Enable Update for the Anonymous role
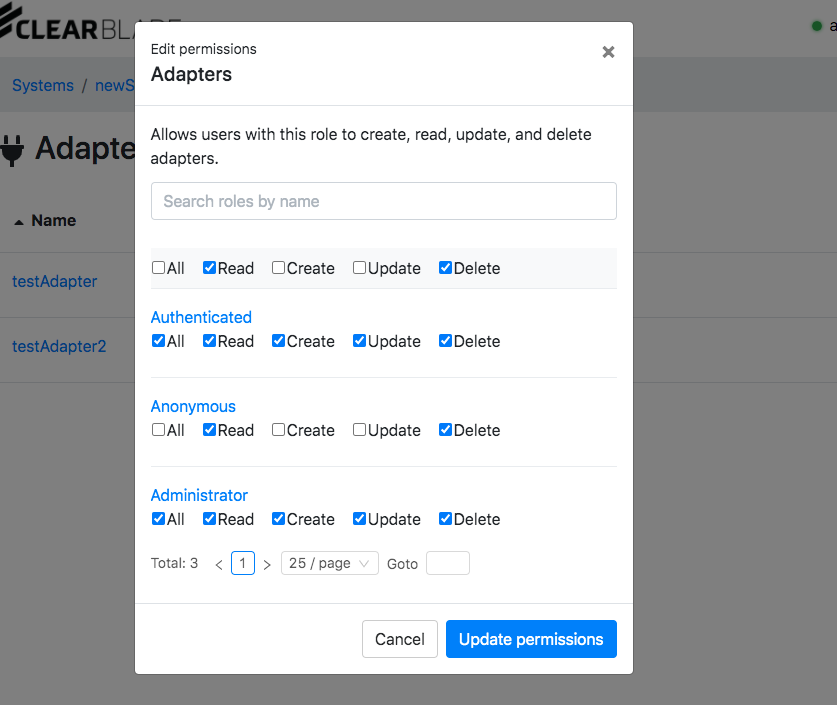This screenshot has height=705, width=837. [x=359, y=430]
